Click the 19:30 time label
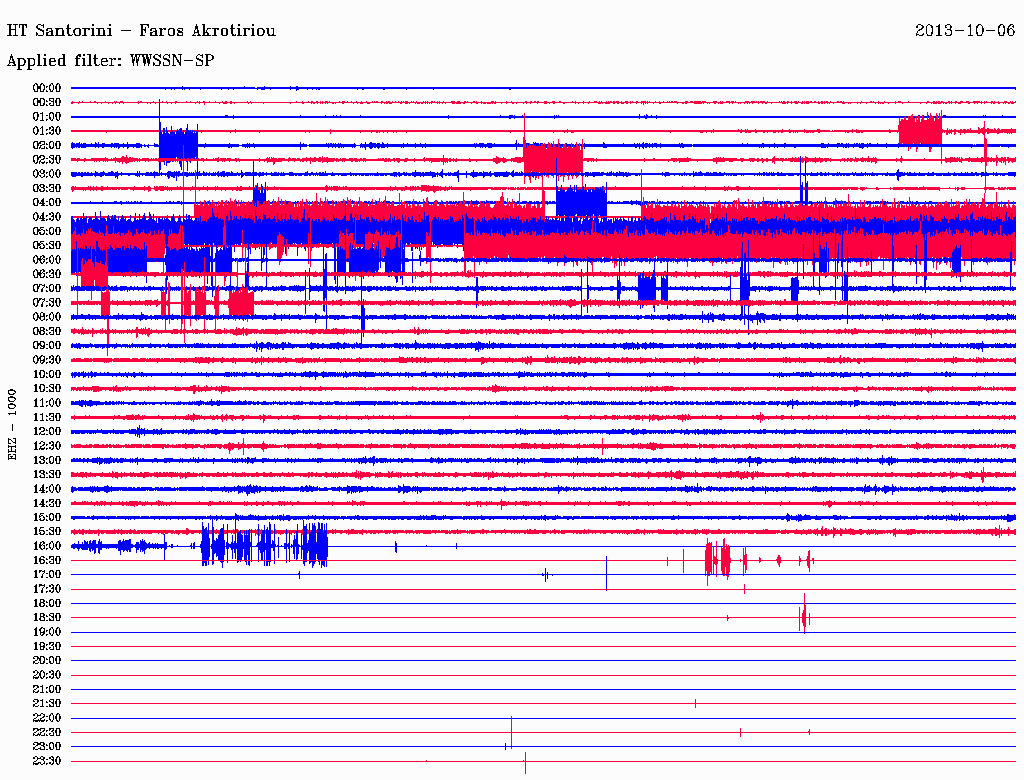This screenshot has height=780, width=1024. pos(47,647)
